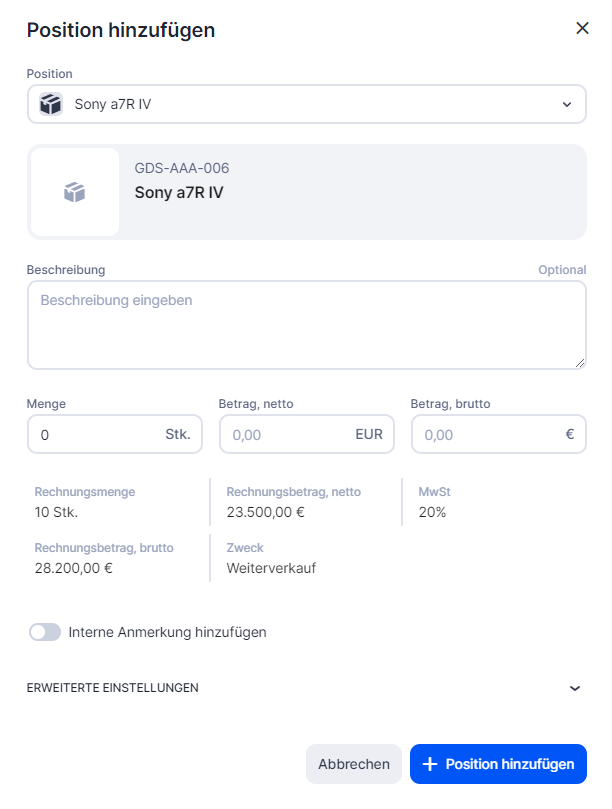
Task: Click the EUR currency suffix in netto field
Action: coord(369,435)
